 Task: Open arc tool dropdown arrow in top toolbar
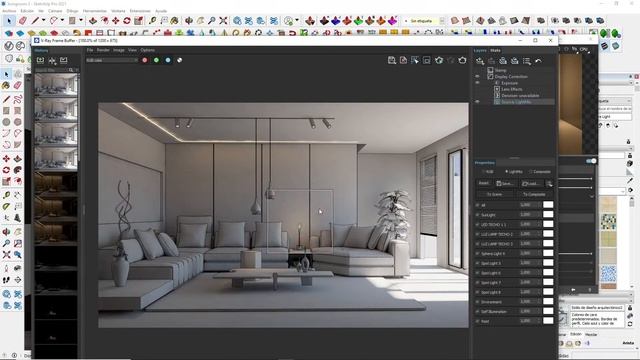coord(62,20)
